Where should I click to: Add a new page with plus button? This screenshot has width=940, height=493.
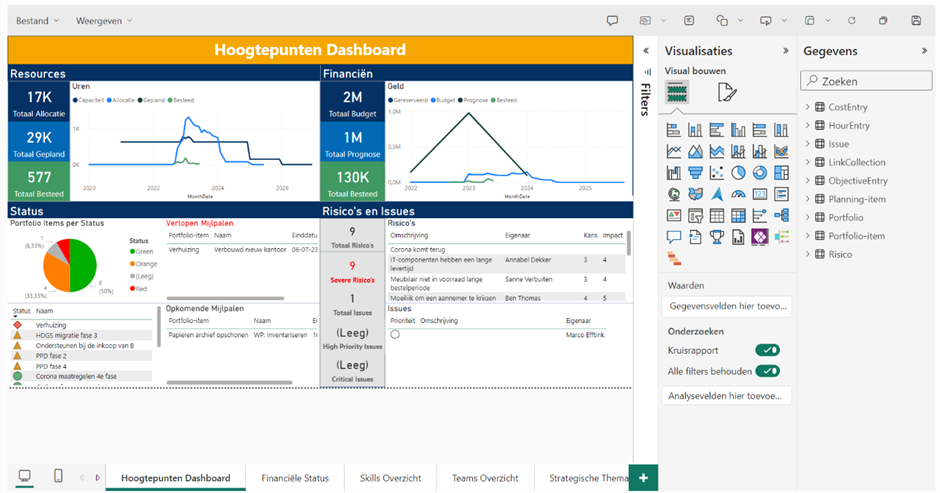click(643, 478)
